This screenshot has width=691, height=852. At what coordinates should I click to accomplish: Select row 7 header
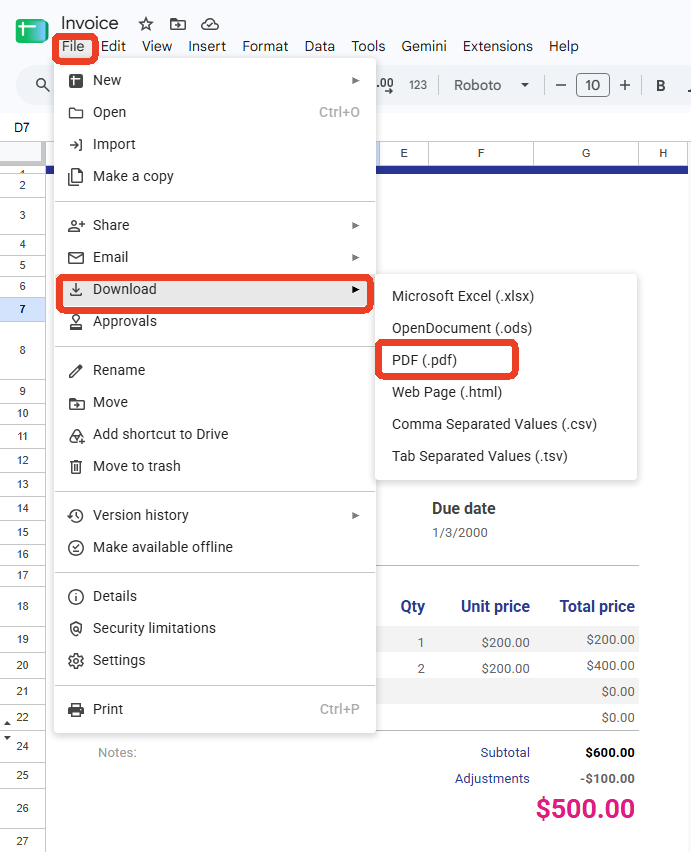(22, 309)
